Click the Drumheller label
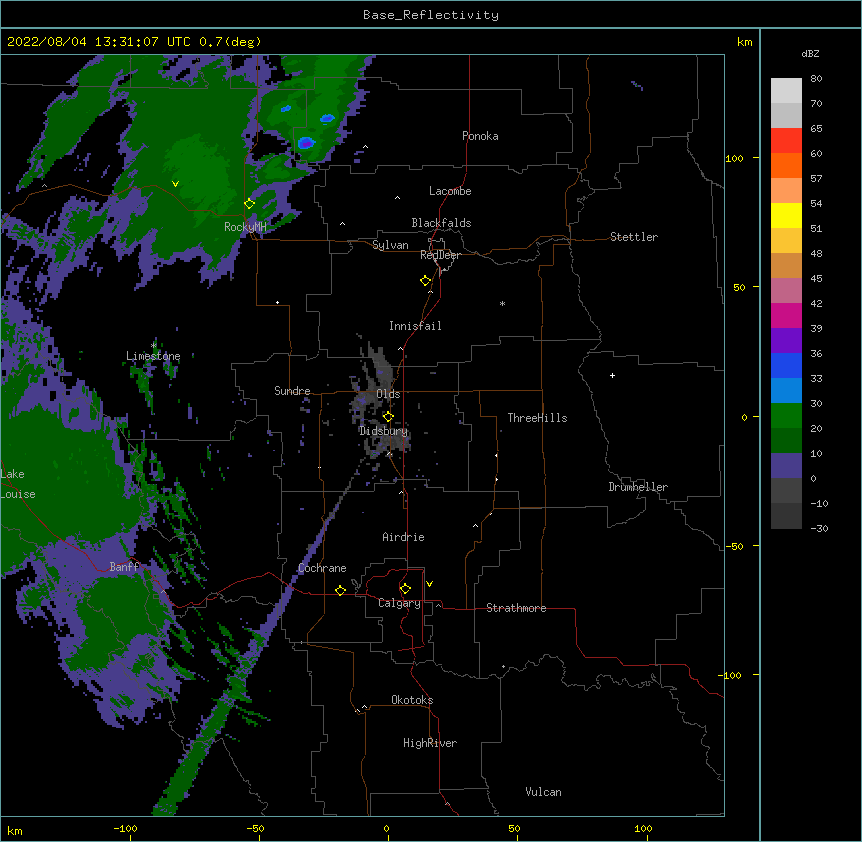This screenshot has height=842, width=862. [x=638, y=487]
